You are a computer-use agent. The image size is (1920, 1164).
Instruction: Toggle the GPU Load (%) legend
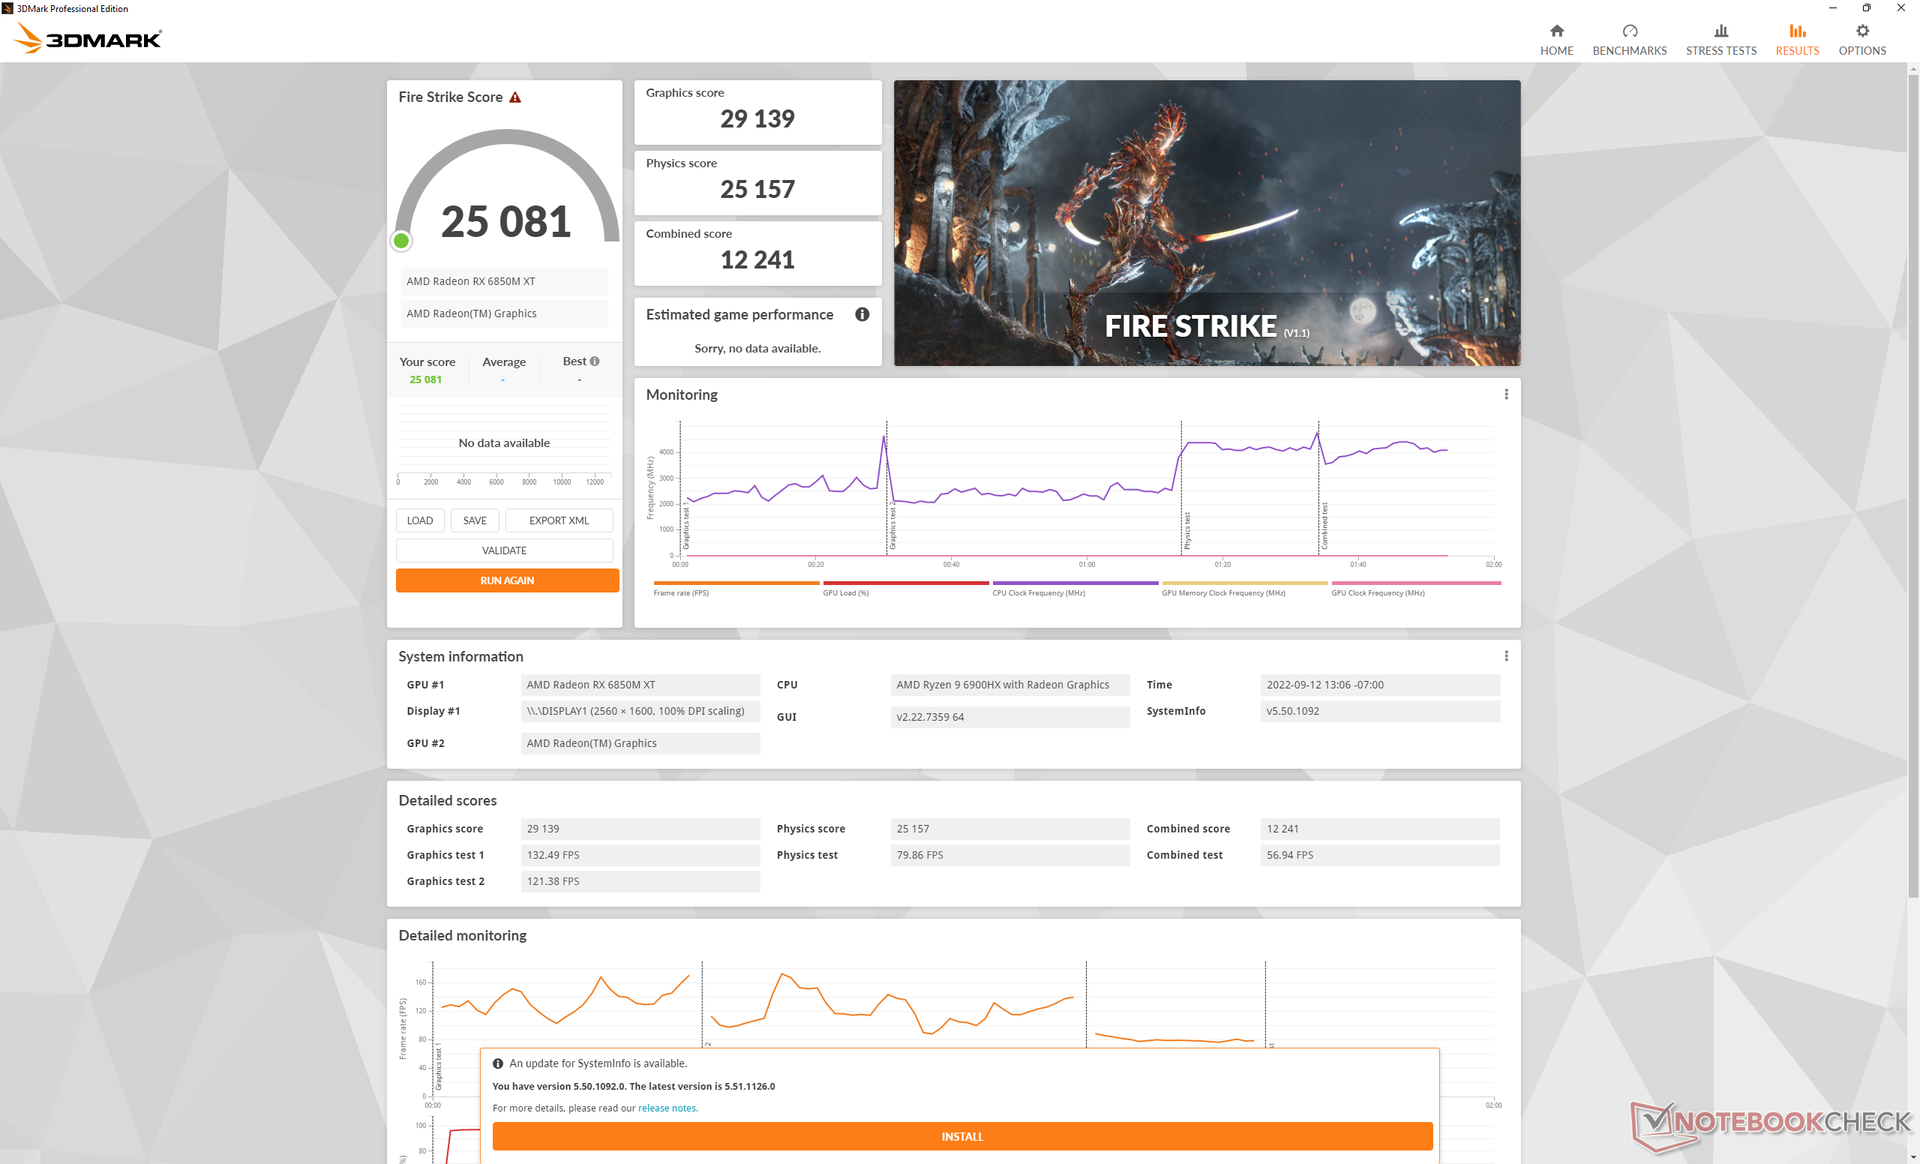(846, 592)
